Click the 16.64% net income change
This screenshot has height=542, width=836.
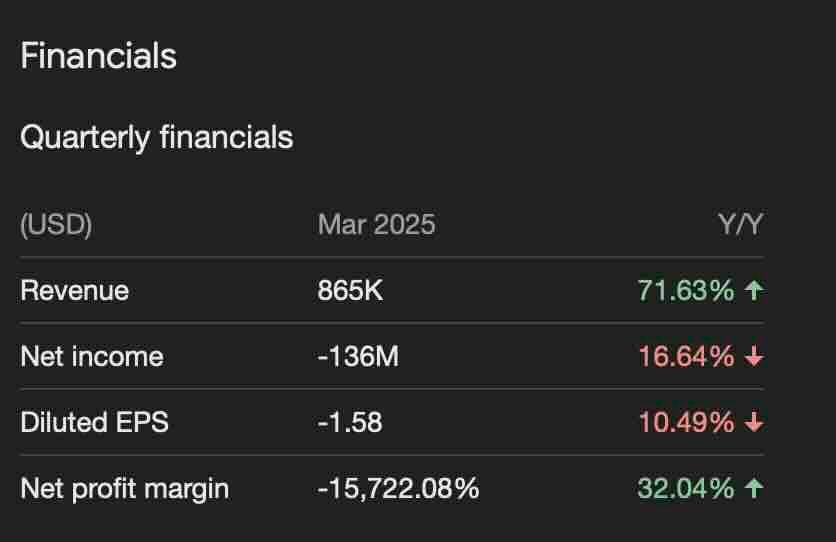point(686,357)
